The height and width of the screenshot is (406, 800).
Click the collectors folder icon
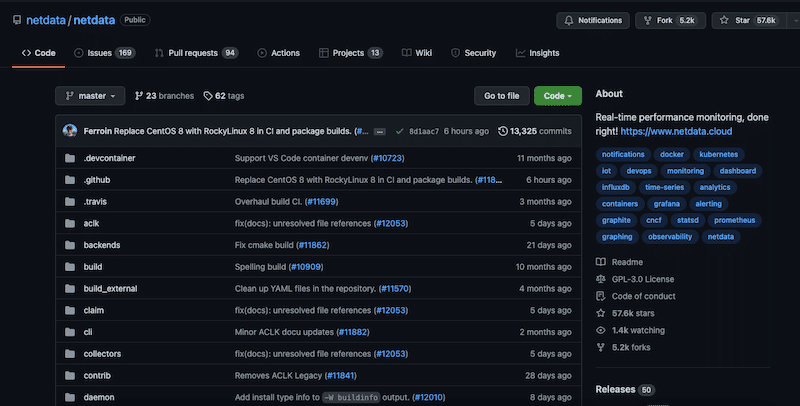(70, 354)
